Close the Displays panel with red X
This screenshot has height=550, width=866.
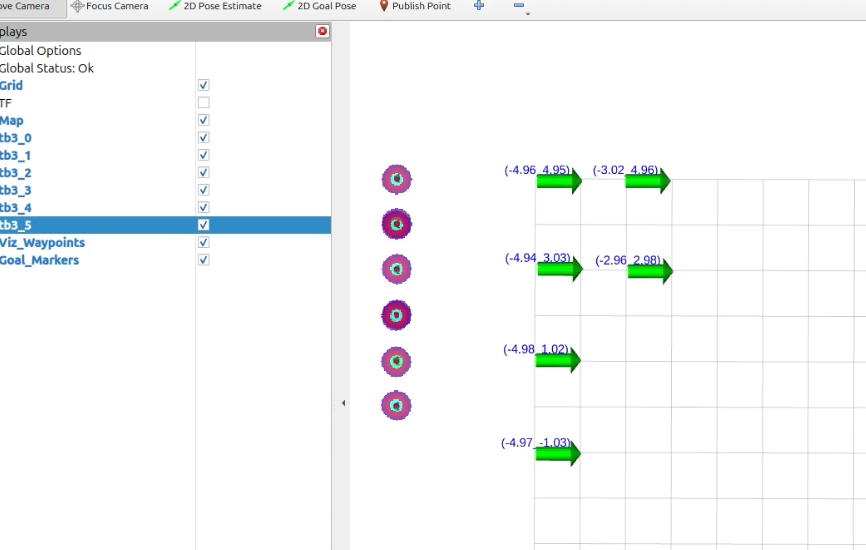coord(322,32)
